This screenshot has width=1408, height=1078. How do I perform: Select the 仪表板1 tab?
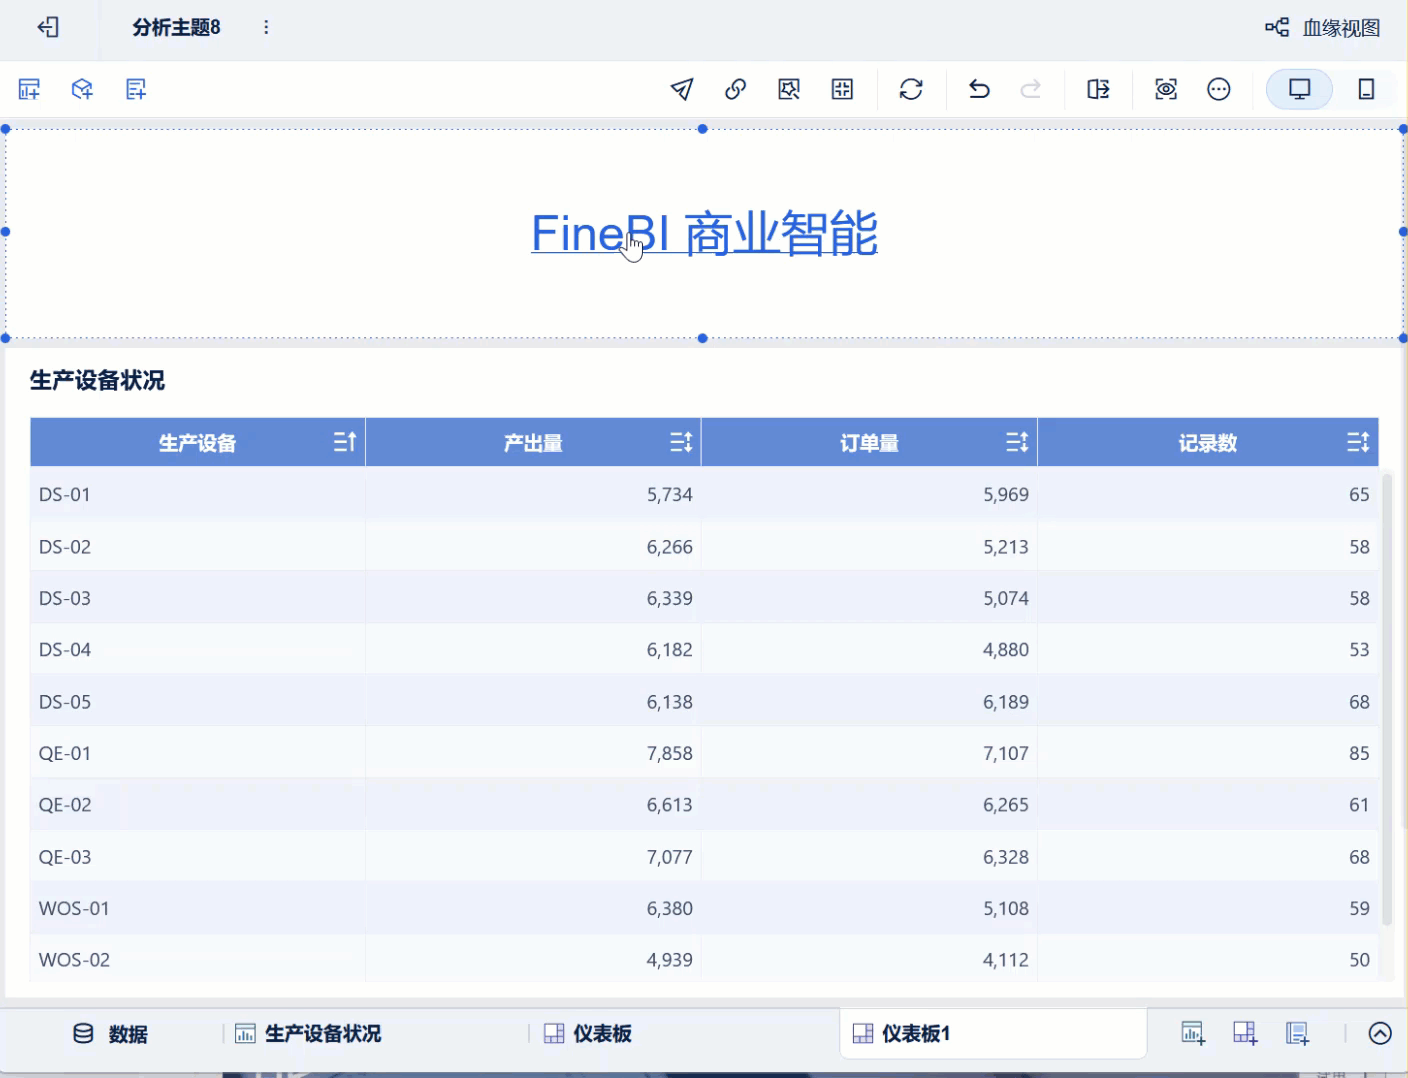pos(993,1034)
